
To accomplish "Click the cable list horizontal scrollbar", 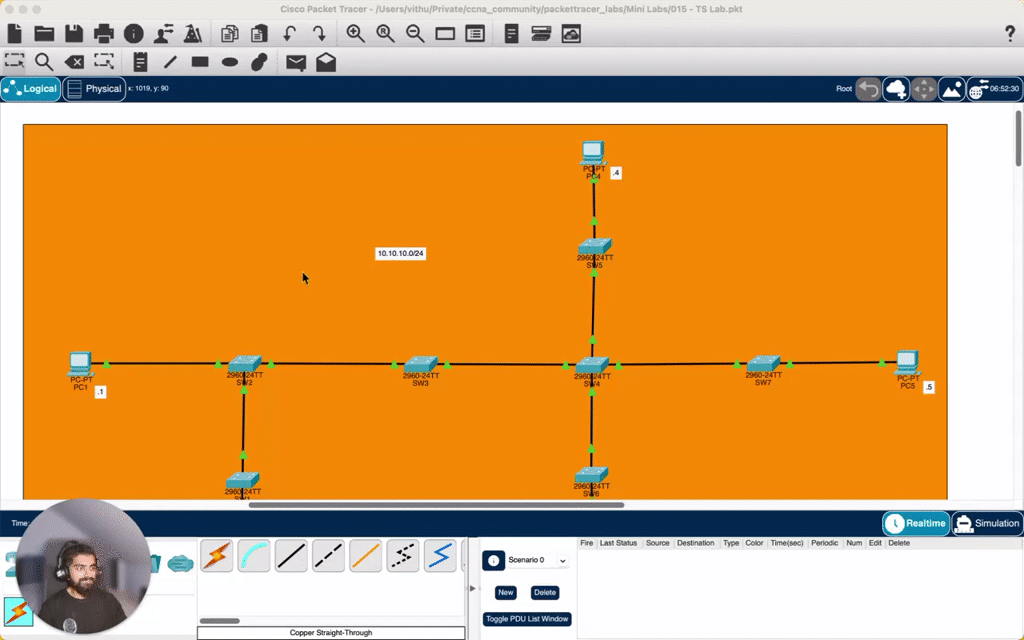I will (x=219, y=621).
